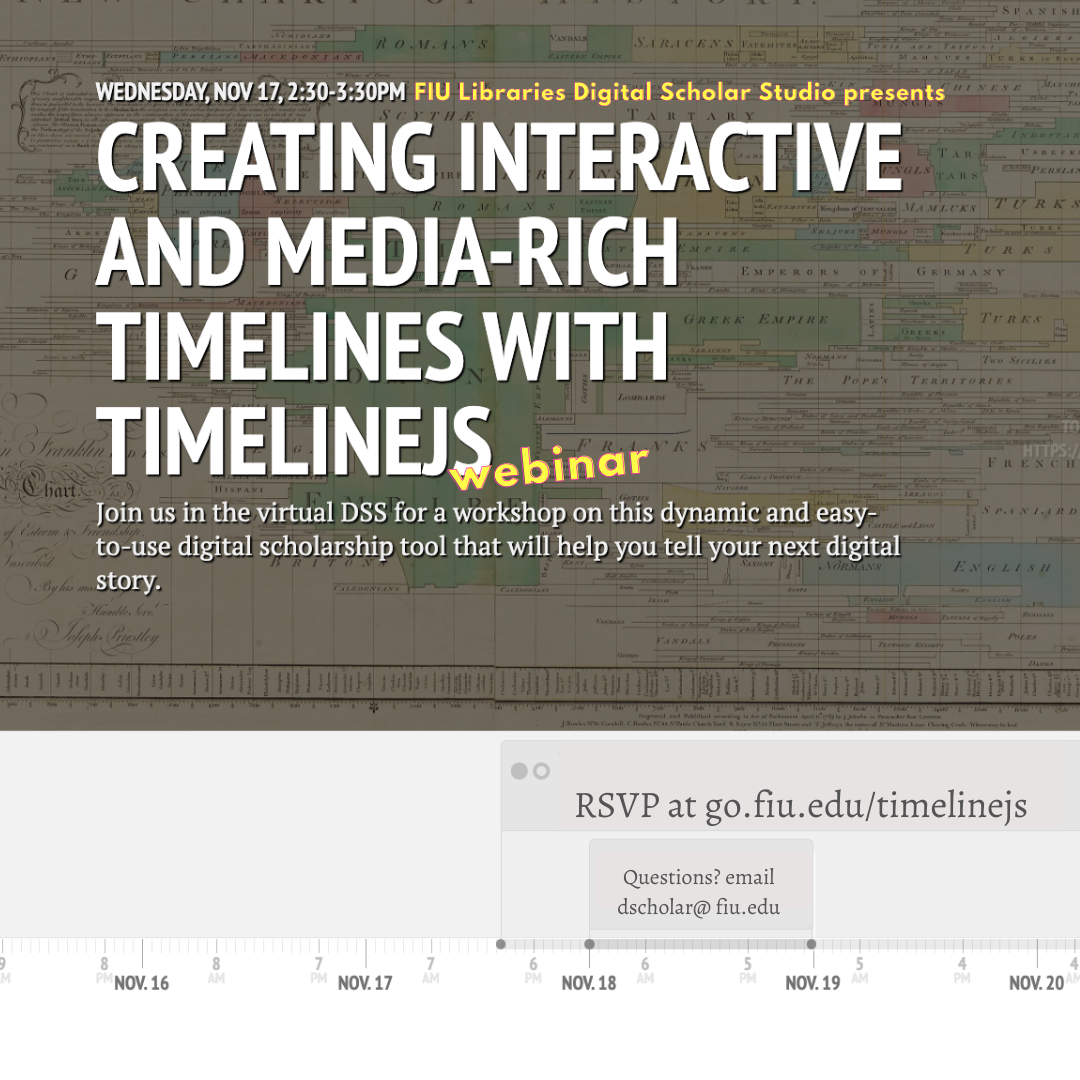Open the go.fiu.edu/timelinejs RSVP link
This screenshot has height=1080, width=1080.
coord(800,804)
